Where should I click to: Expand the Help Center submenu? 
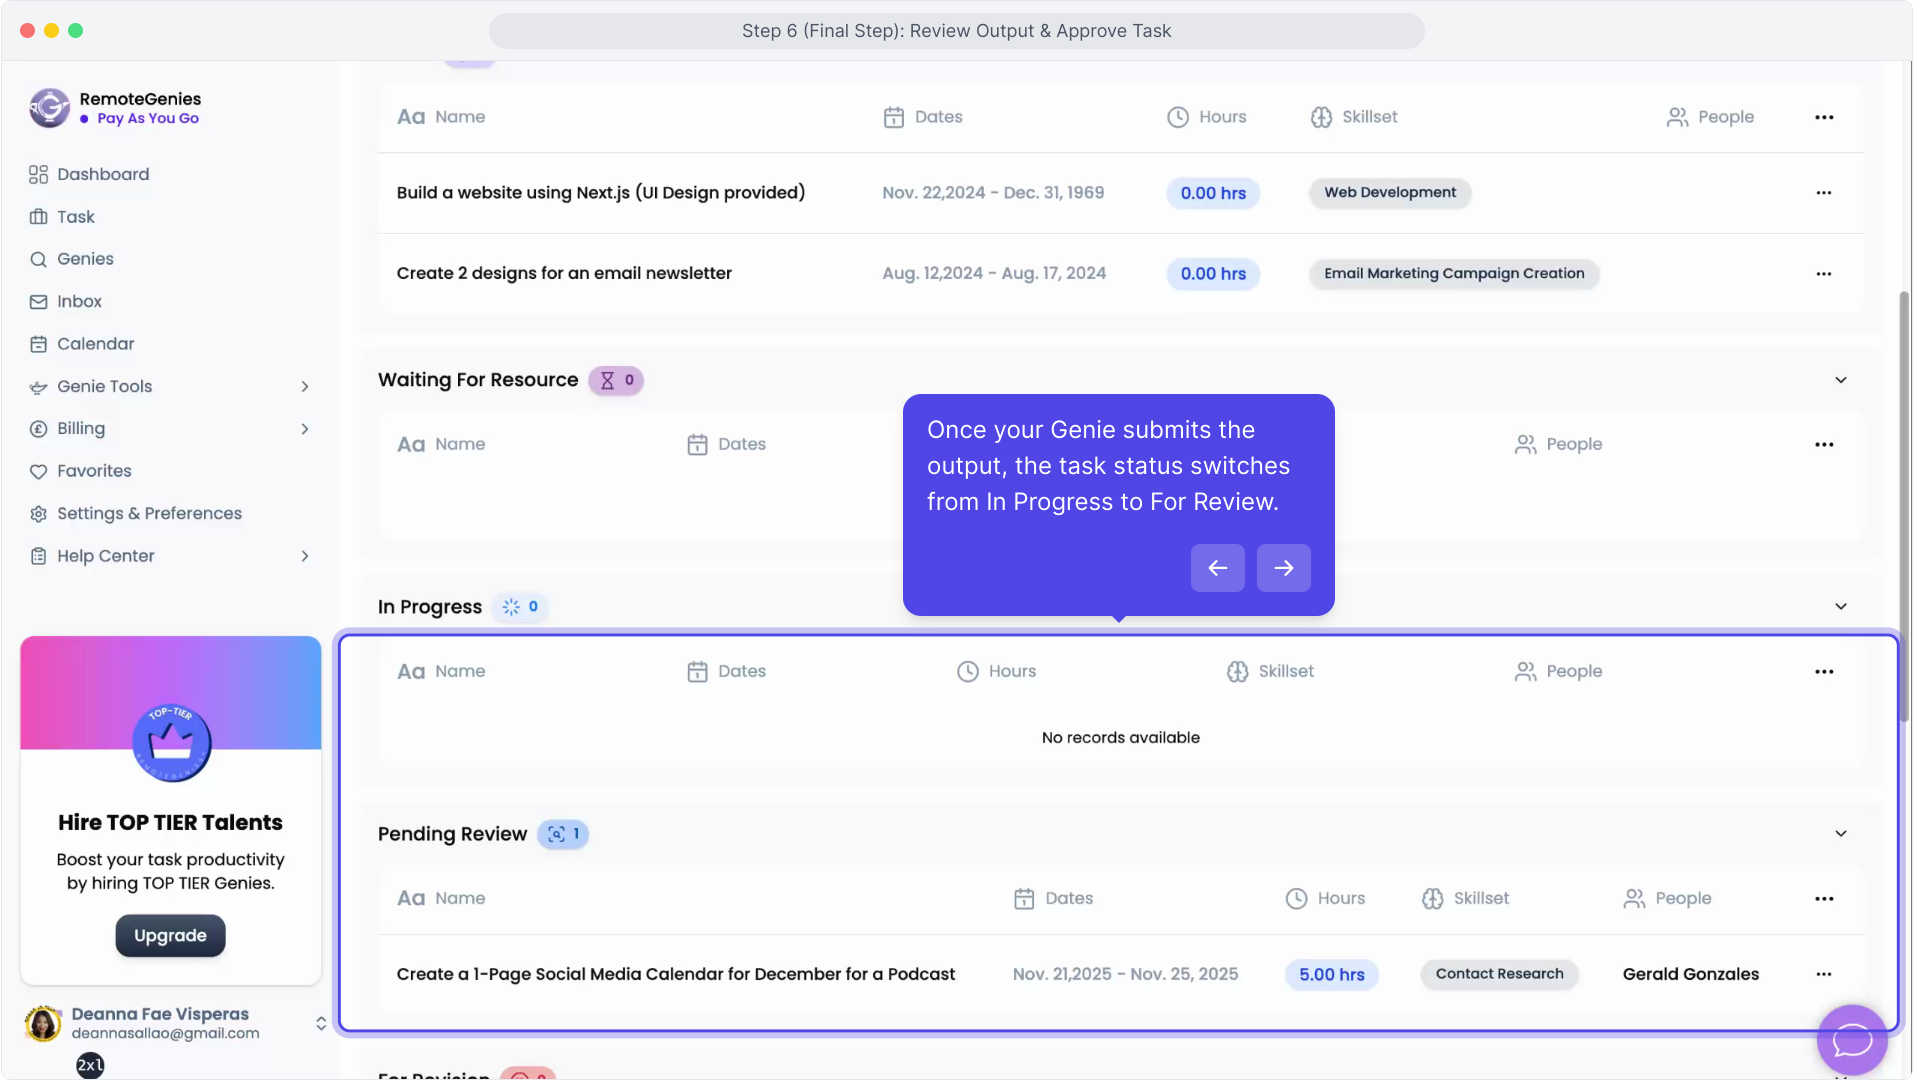[305, 556]
